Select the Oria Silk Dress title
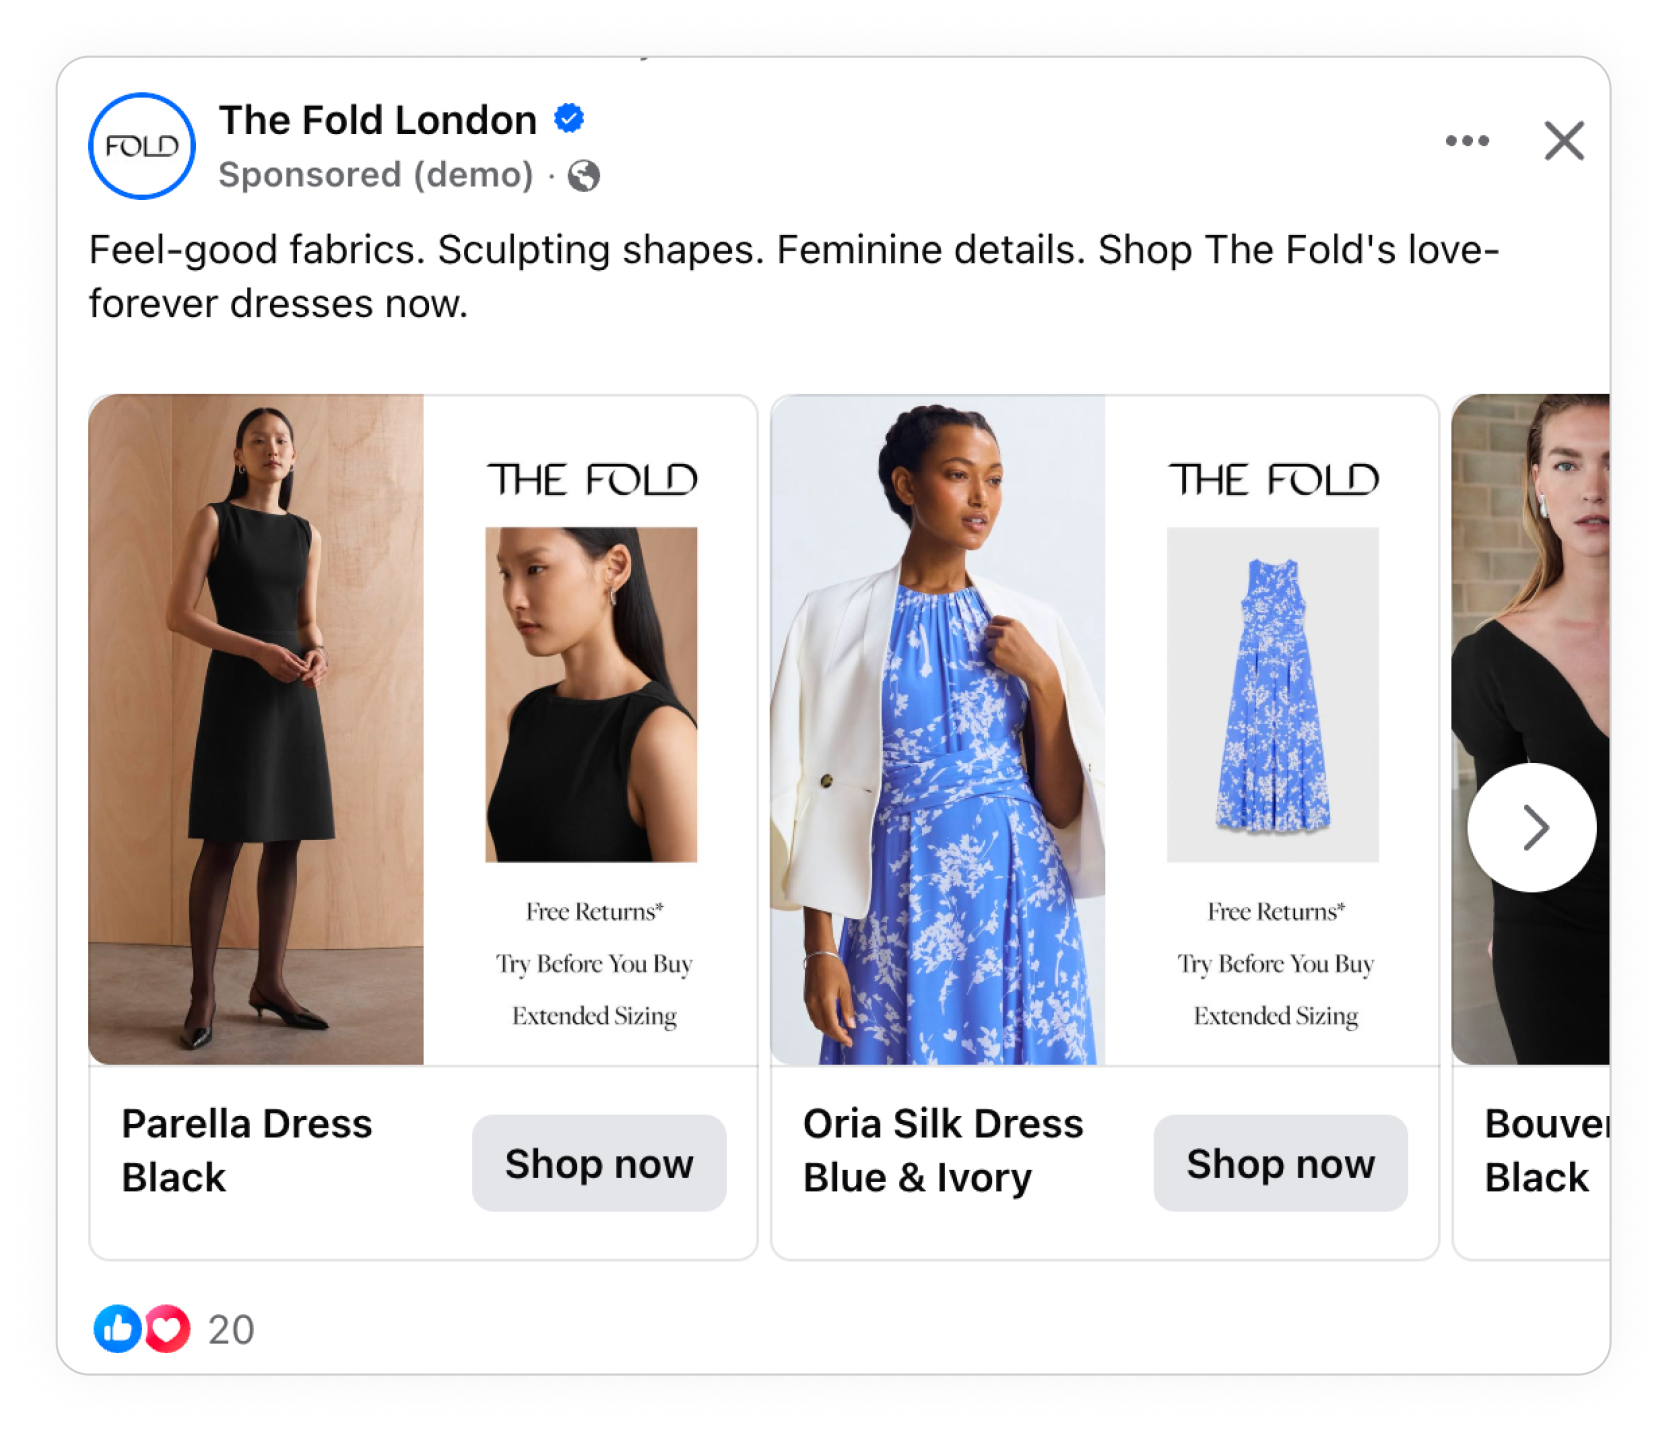This screenshot has height=1432, width=1668. coord(942,1150)
